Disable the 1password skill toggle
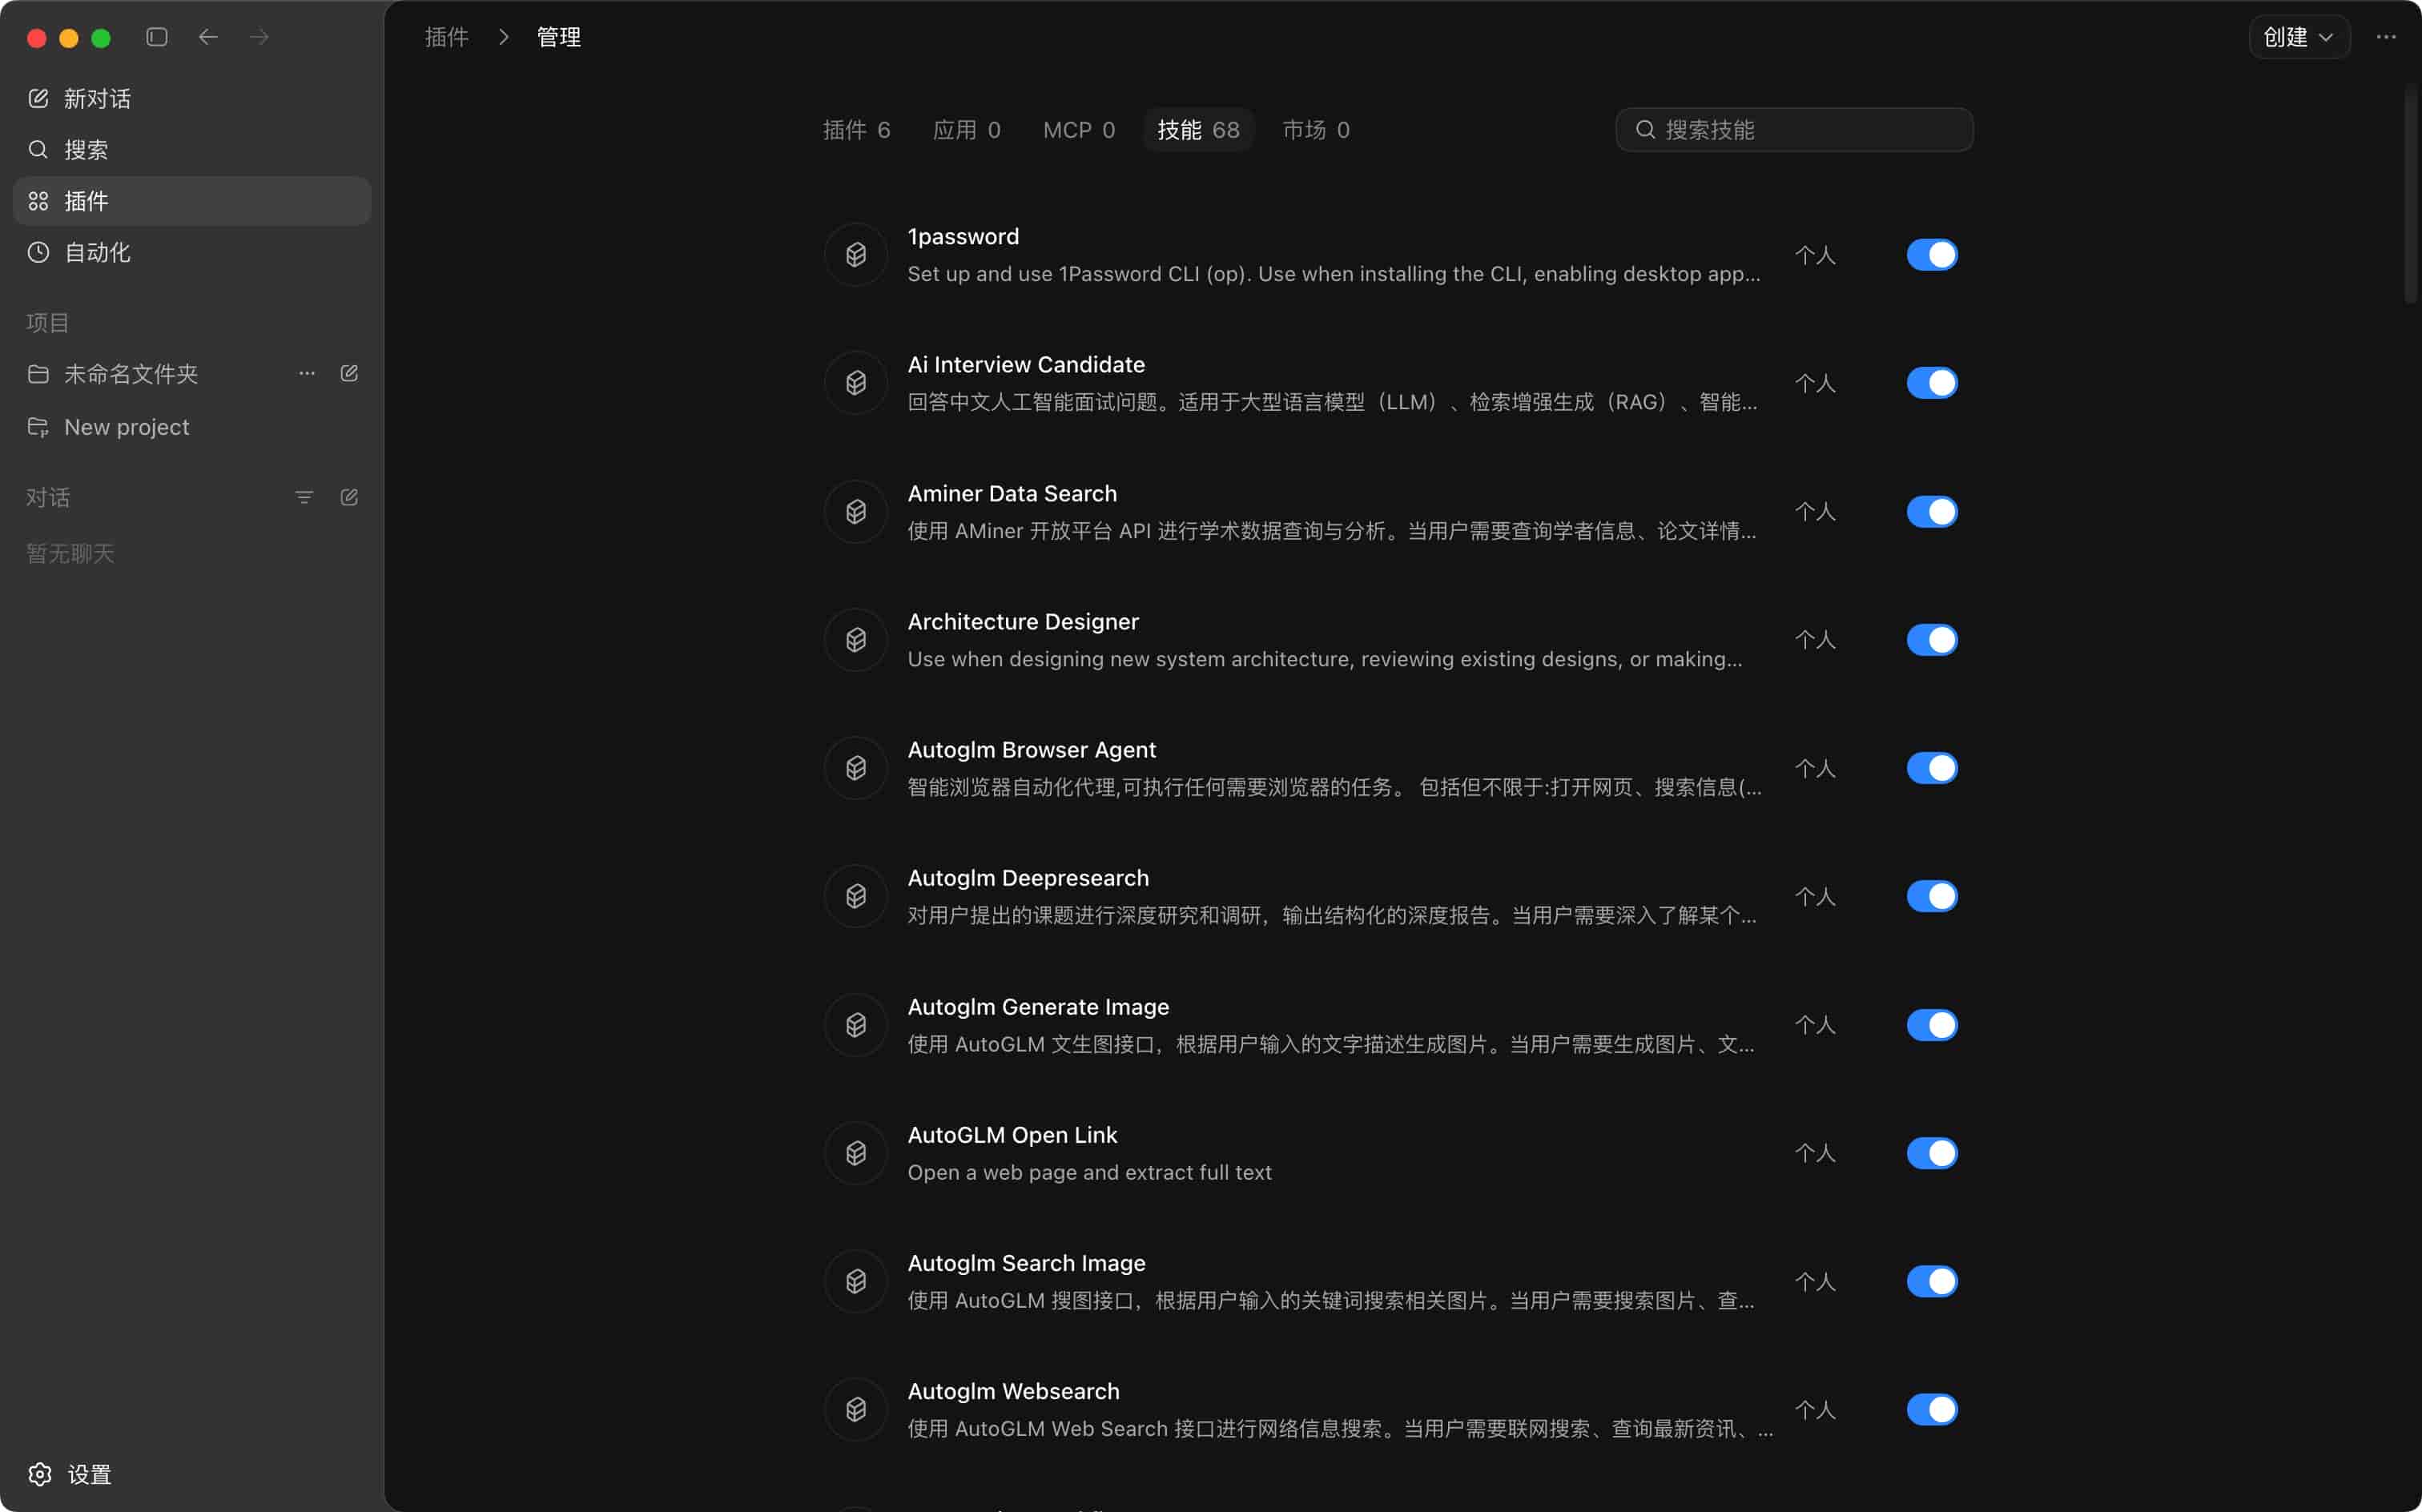2422x1512 pixels. (x=1932, y=255)
